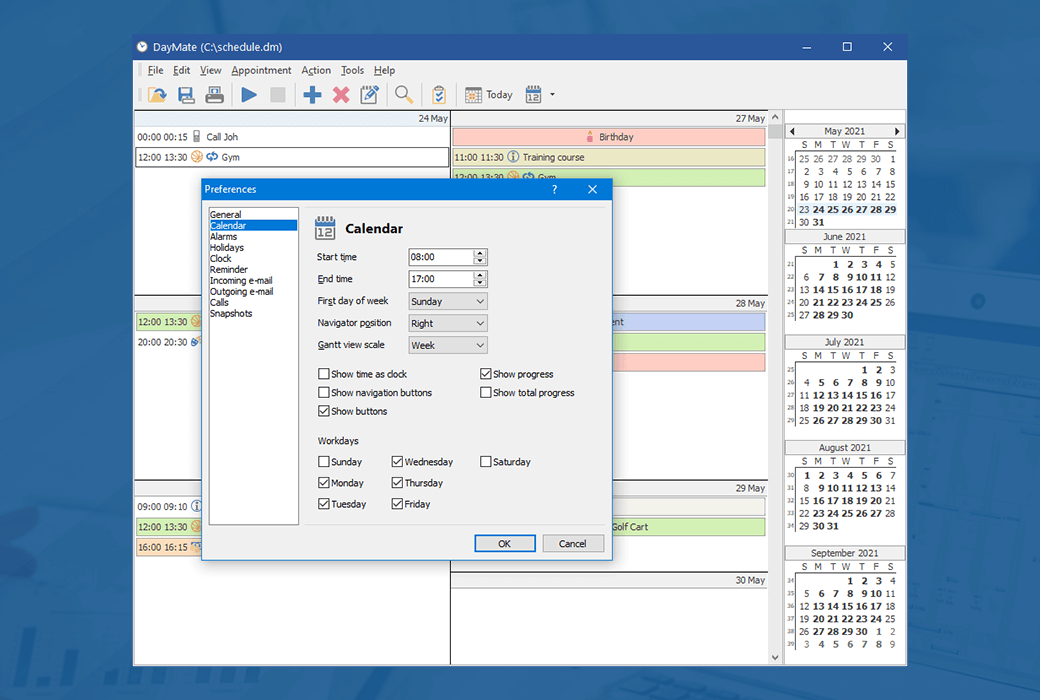Open the View menu

click(x=210, y=70)
